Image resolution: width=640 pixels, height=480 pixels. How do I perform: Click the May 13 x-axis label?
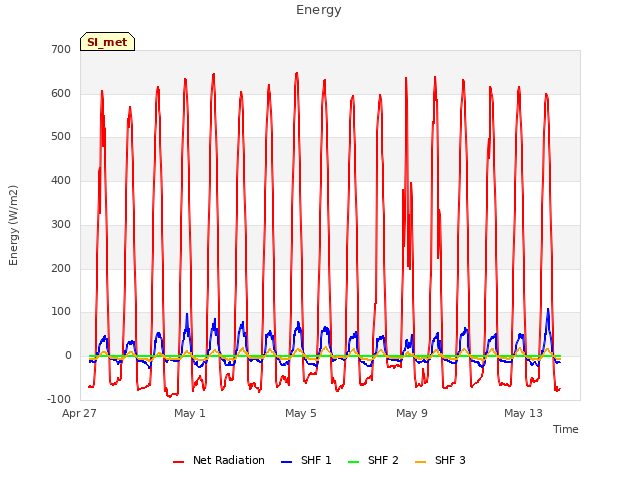pyautogui.click(x=523, y=413)
